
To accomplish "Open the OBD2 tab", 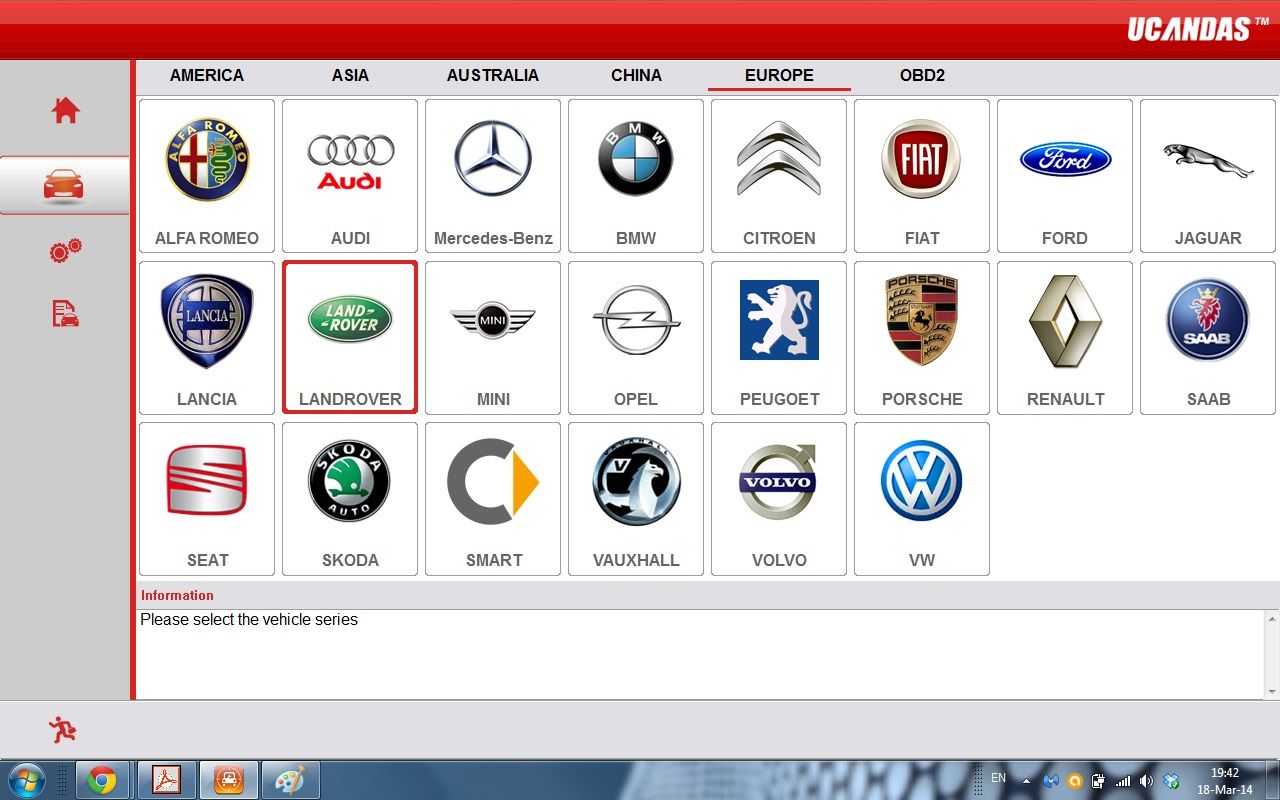I will [922, 75].
